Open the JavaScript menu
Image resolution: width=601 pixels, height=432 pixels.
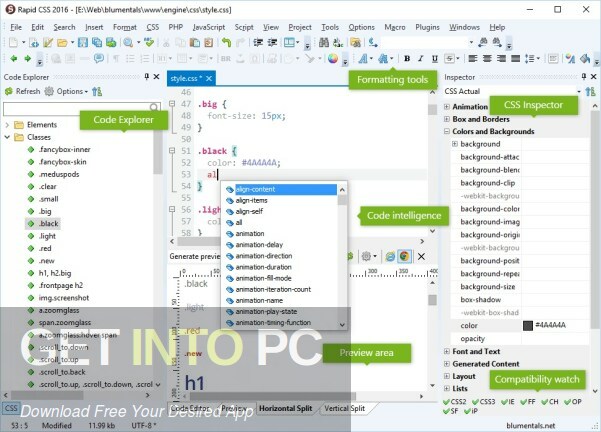(209, 27)
